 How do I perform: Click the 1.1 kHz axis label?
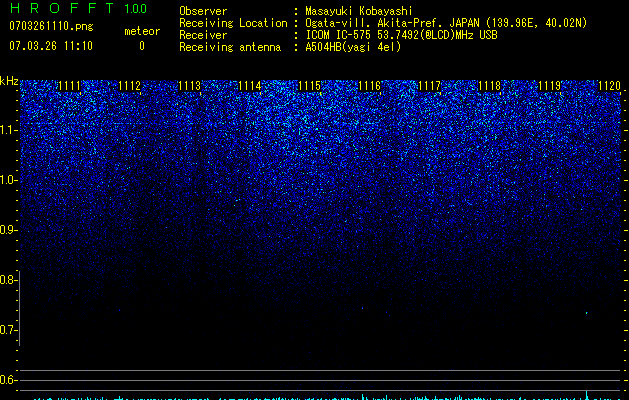8,130
